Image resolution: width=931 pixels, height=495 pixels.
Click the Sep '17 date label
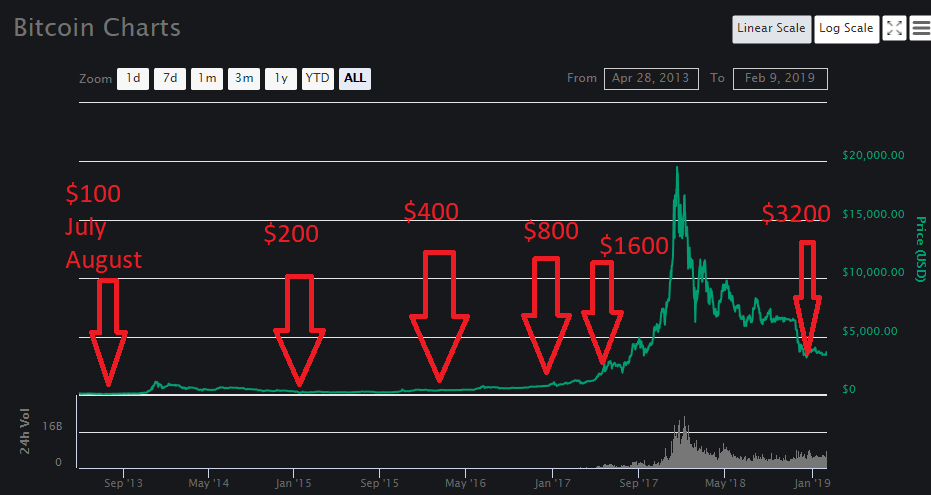(x=638, y=483)
